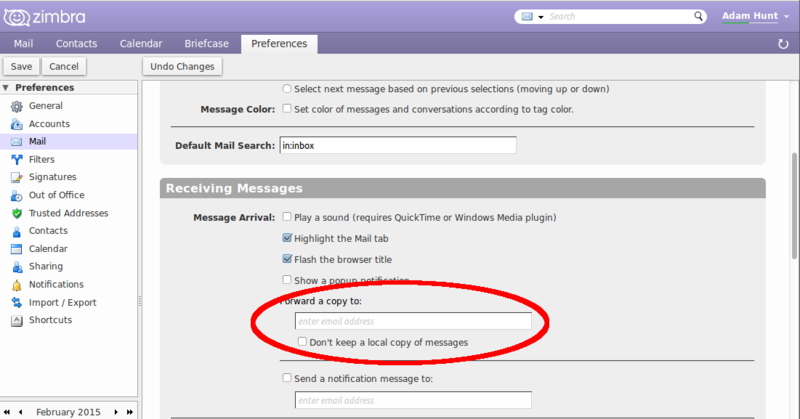Open General preferences gear icon
Image resolution: width=800 pixels, height=419 pixels.
click(x=17, y=106)
